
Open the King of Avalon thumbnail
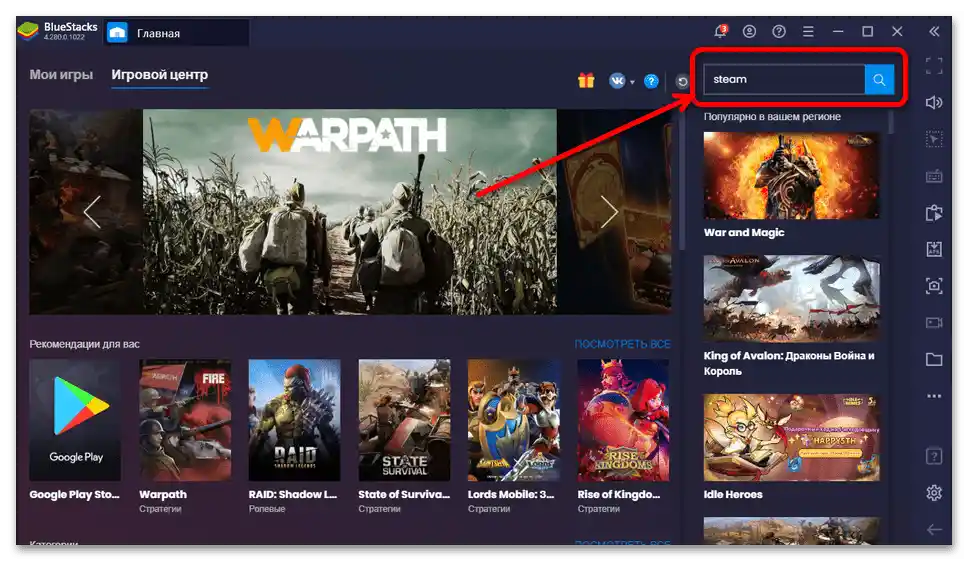tap(791, 298)
